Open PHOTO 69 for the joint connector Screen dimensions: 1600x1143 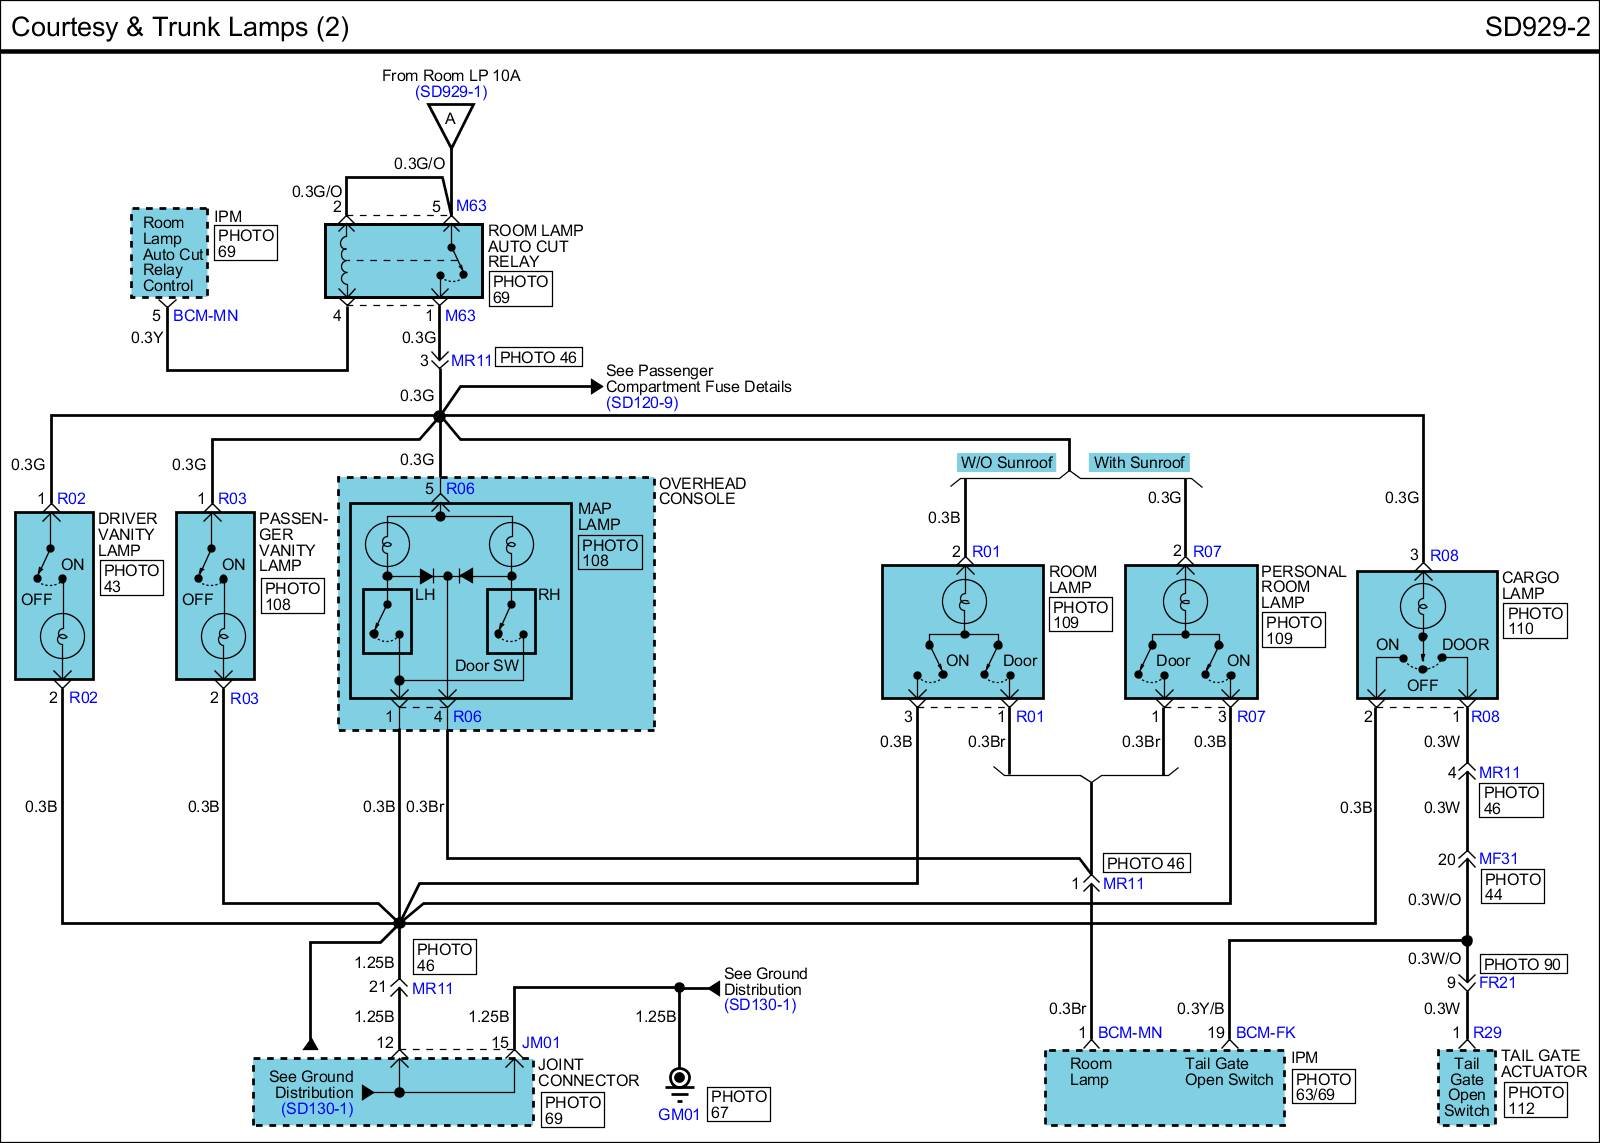pos(573,1110)
